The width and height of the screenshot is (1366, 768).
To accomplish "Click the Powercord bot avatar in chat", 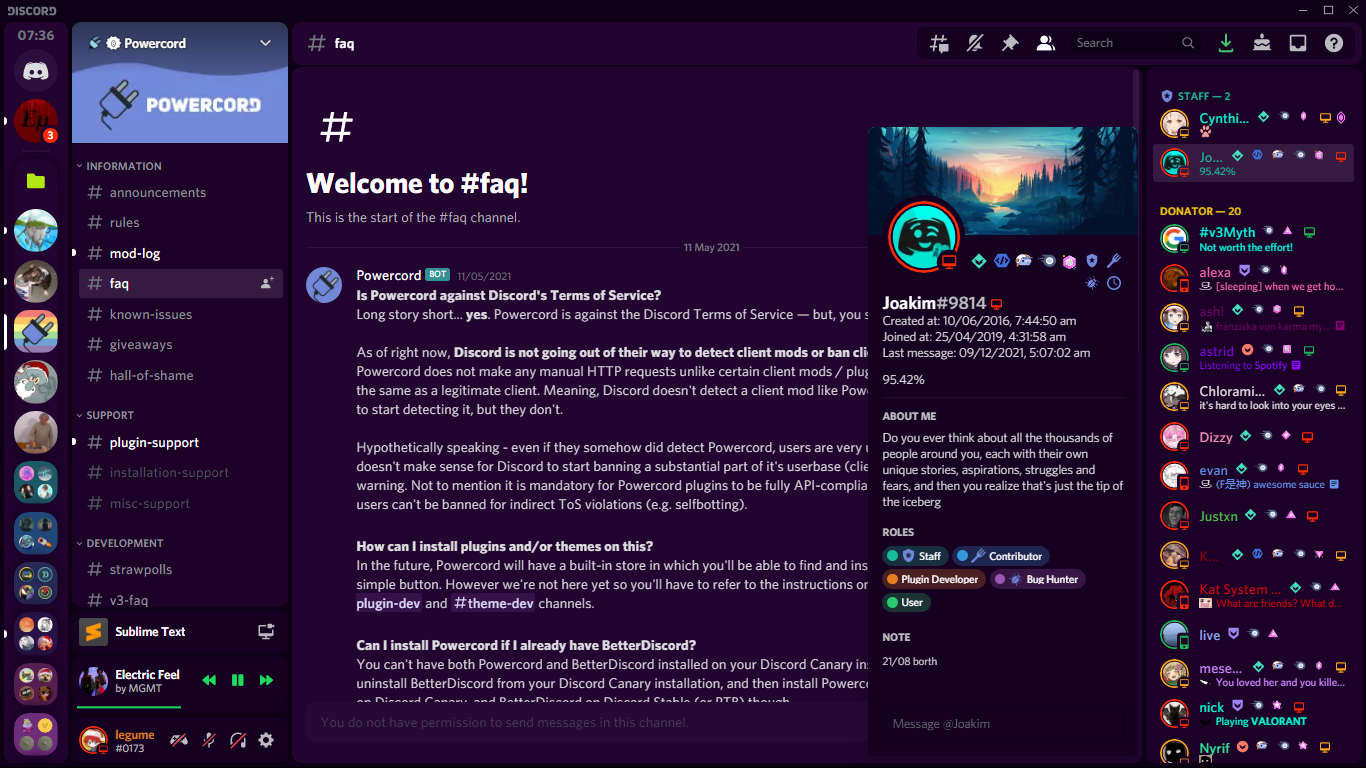I will click(x=325, y=286).
